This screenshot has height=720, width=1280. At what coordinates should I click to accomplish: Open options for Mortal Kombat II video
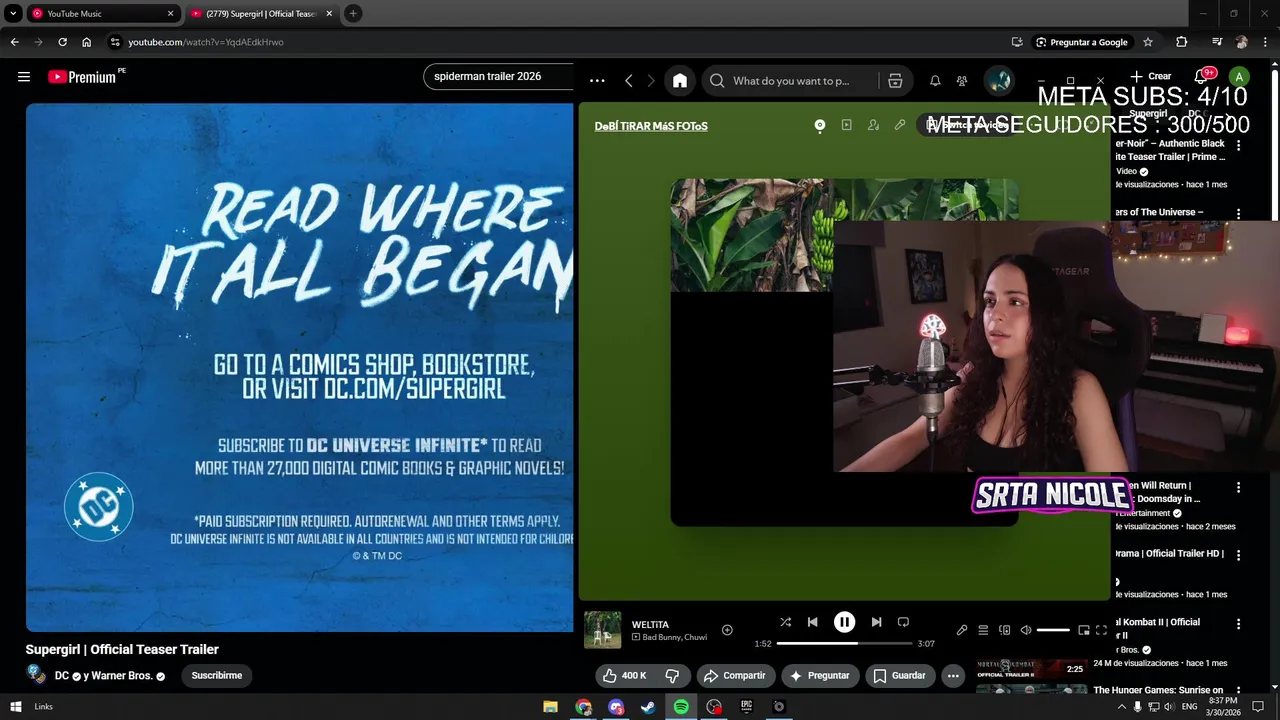click(1238, 624)
